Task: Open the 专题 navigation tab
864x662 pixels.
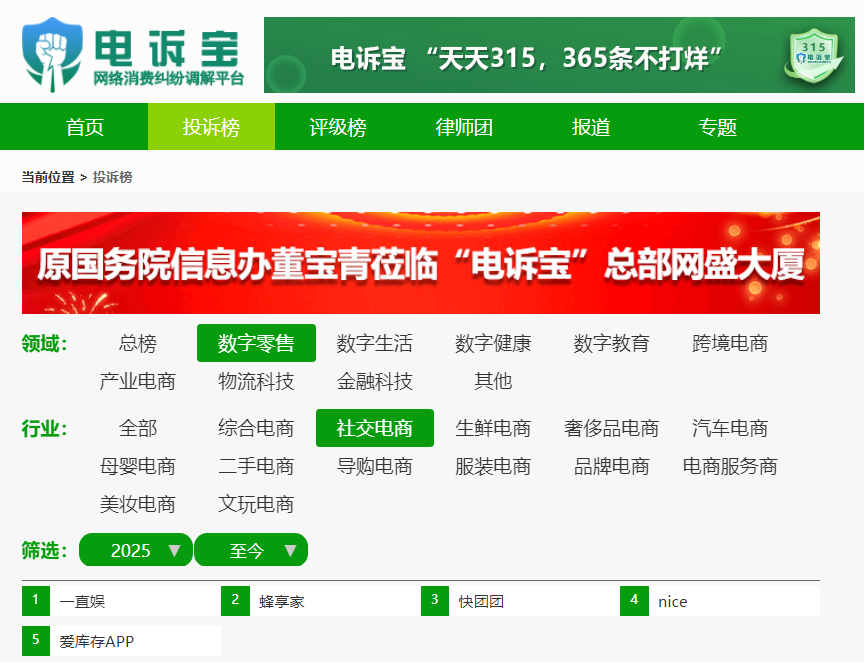Action: tap(717, 127)
